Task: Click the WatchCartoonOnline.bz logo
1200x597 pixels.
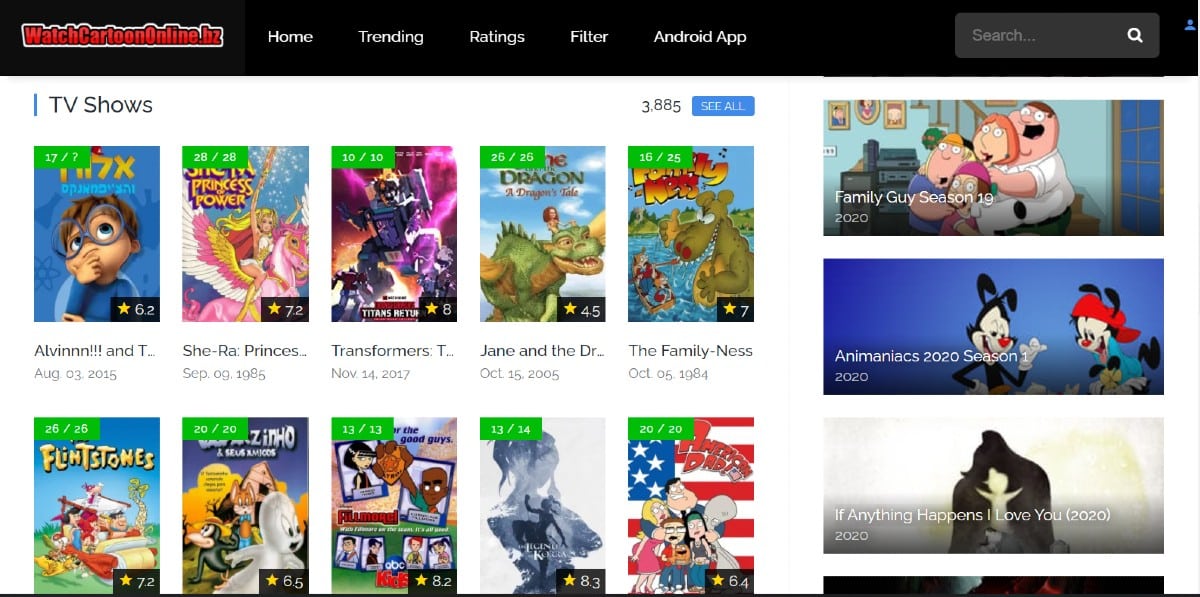Action: pos(123,37)
